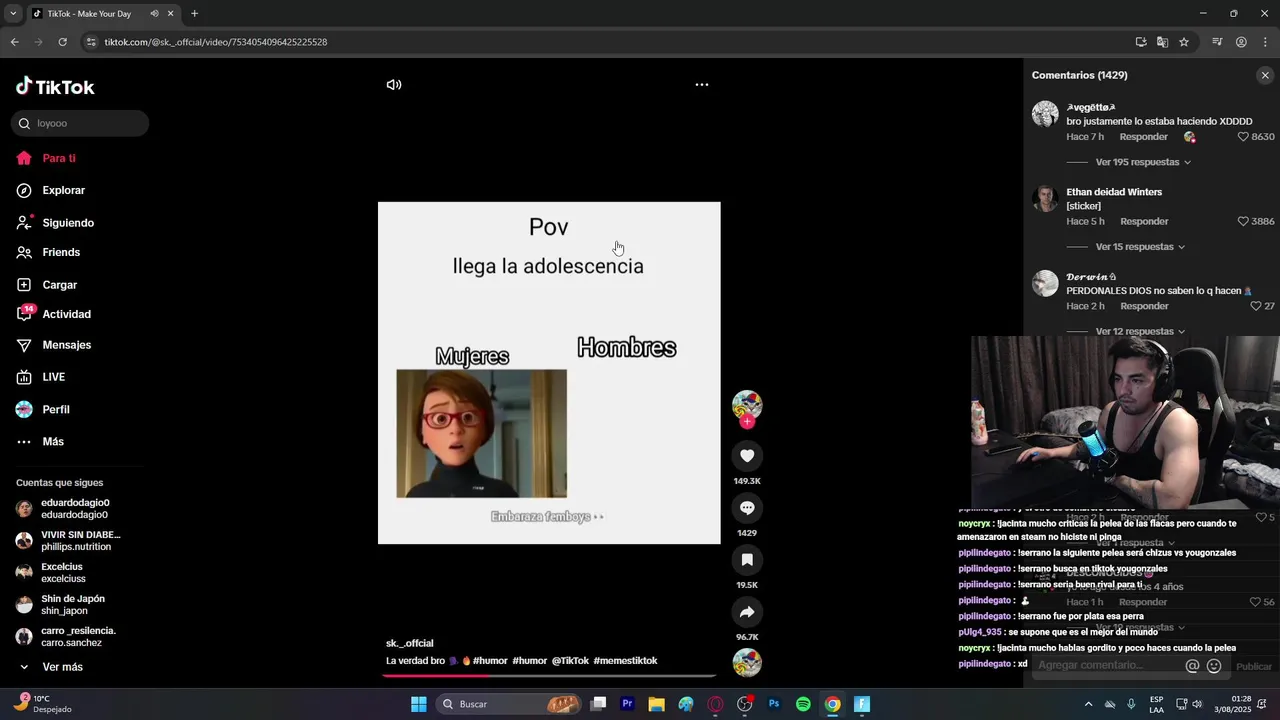This screenshot has width=1280, height=720.
Task: Expand Ver 12 respuestas under Derwin comment
Action: coord(1140,331)
